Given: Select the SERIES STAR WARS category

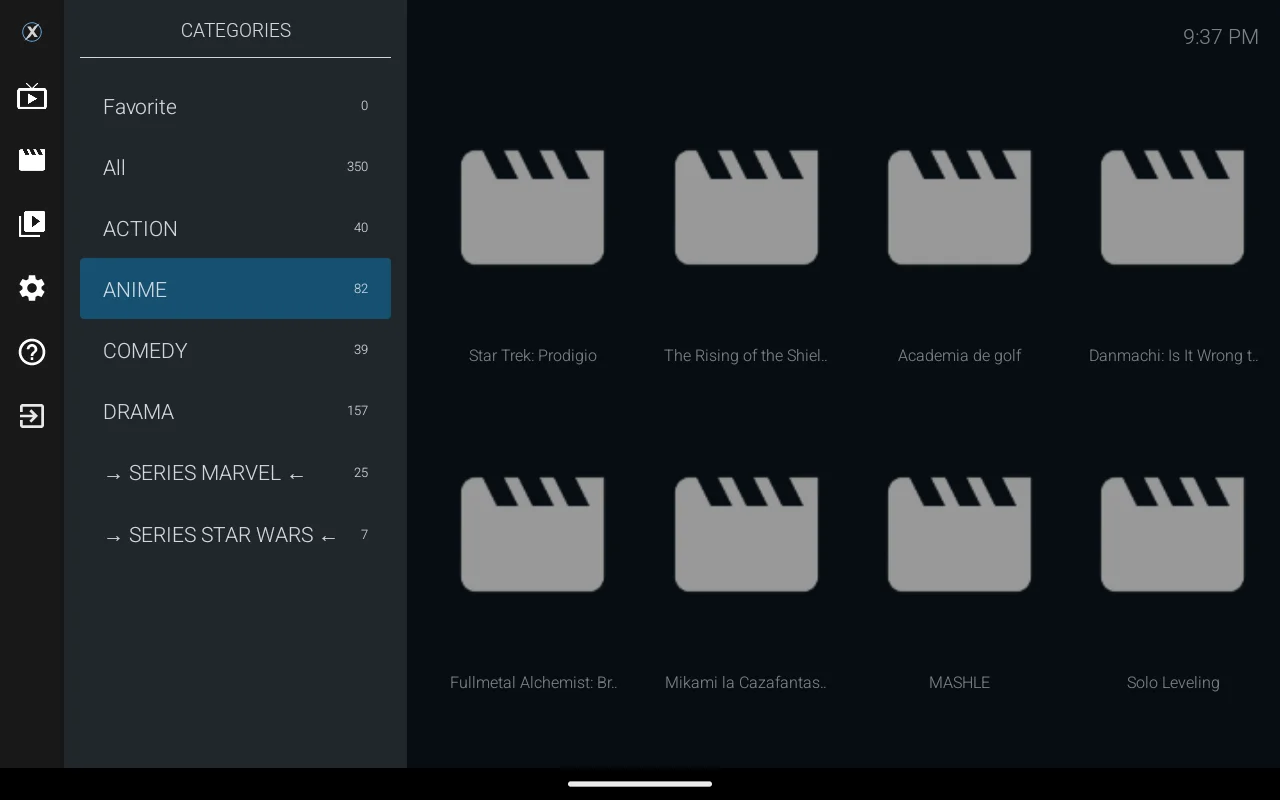Looking at the screenshot, I should 235,535.
